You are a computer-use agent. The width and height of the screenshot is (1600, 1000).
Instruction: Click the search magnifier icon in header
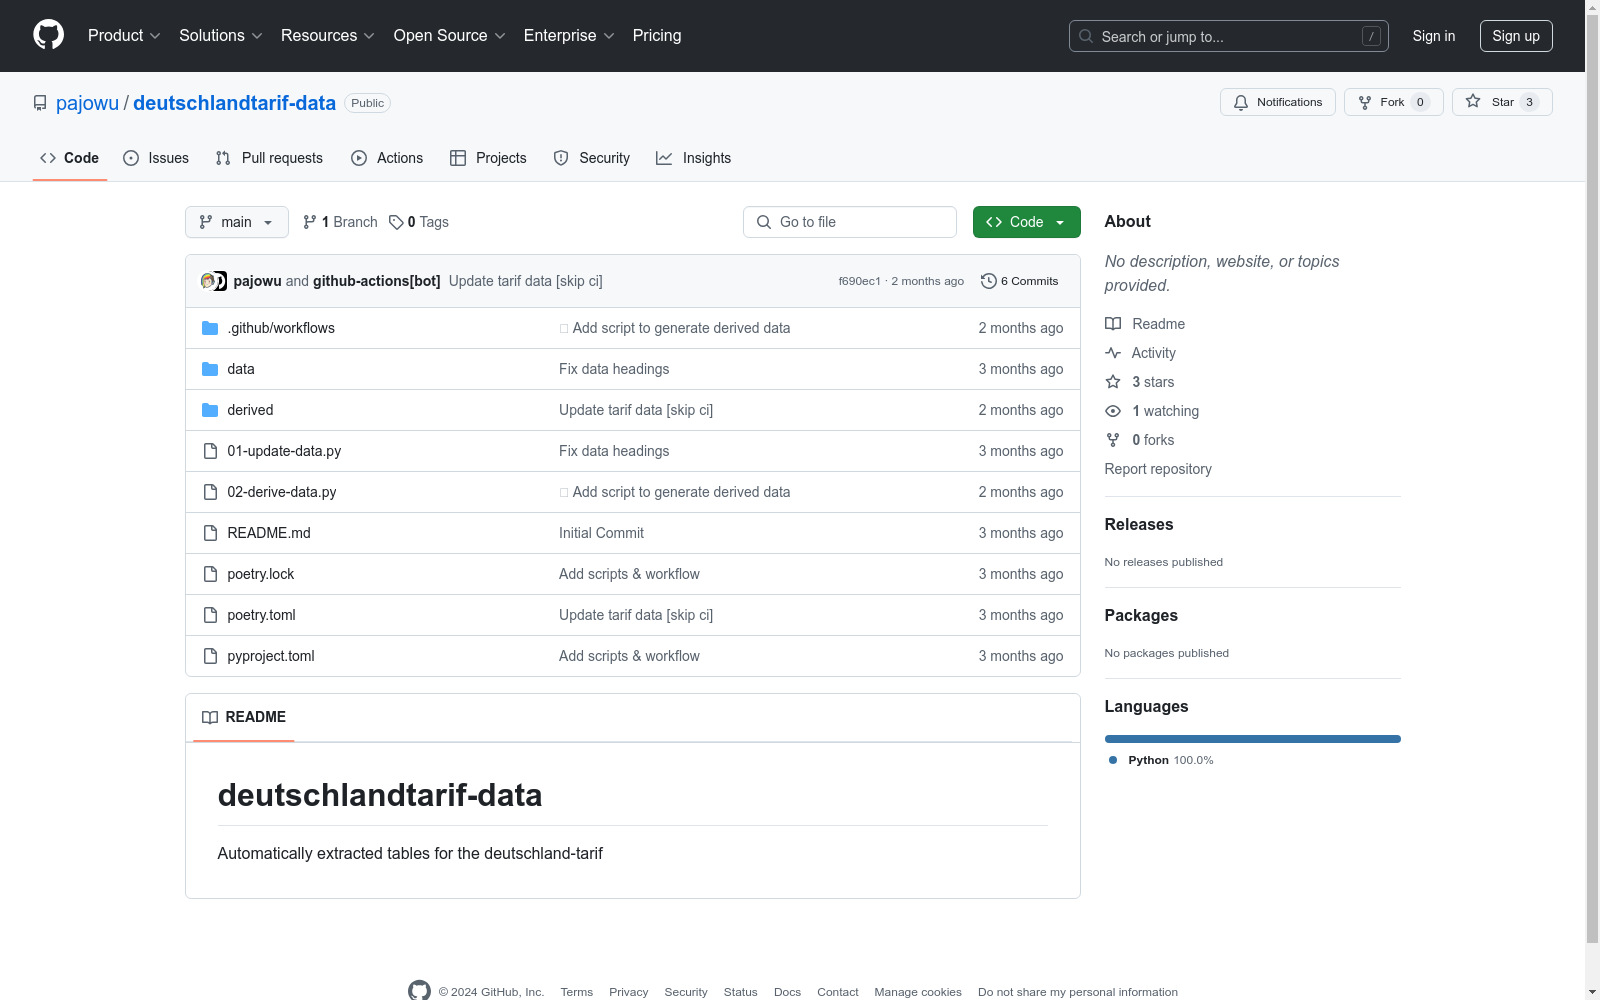pyautogui.click(x=1086, y=36)
